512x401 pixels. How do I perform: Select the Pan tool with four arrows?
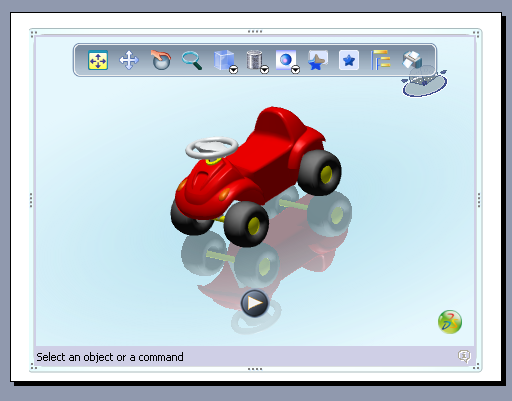tap(129, 60)
